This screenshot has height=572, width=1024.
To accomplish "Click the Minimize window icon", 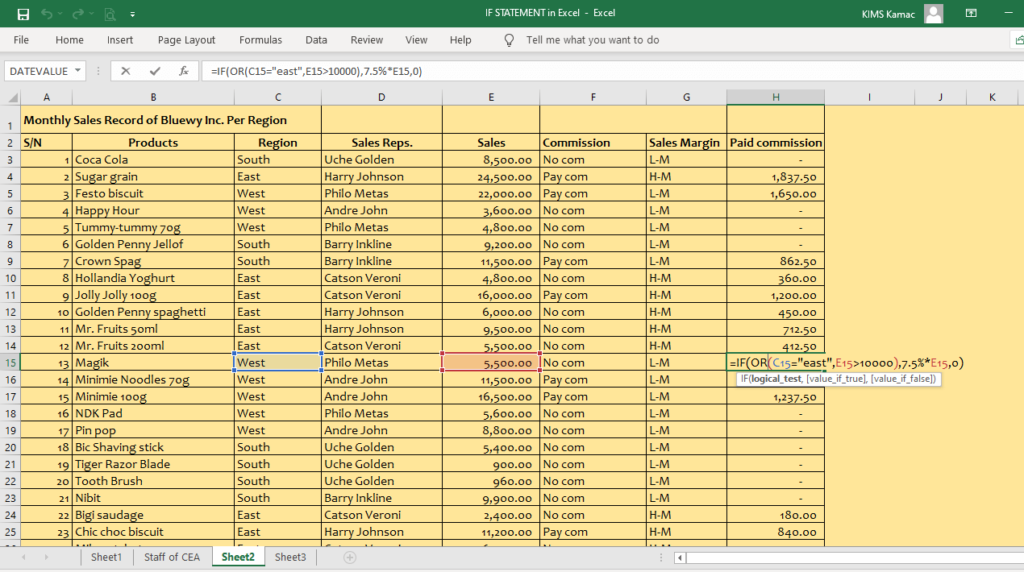I will (x=1008, y=13).
